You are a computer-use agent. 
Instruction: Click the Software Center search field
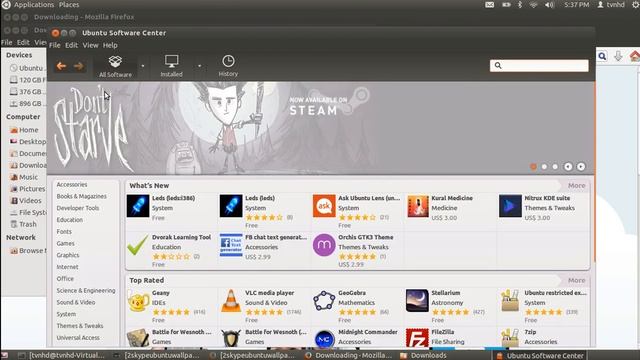tap(539, 65)
